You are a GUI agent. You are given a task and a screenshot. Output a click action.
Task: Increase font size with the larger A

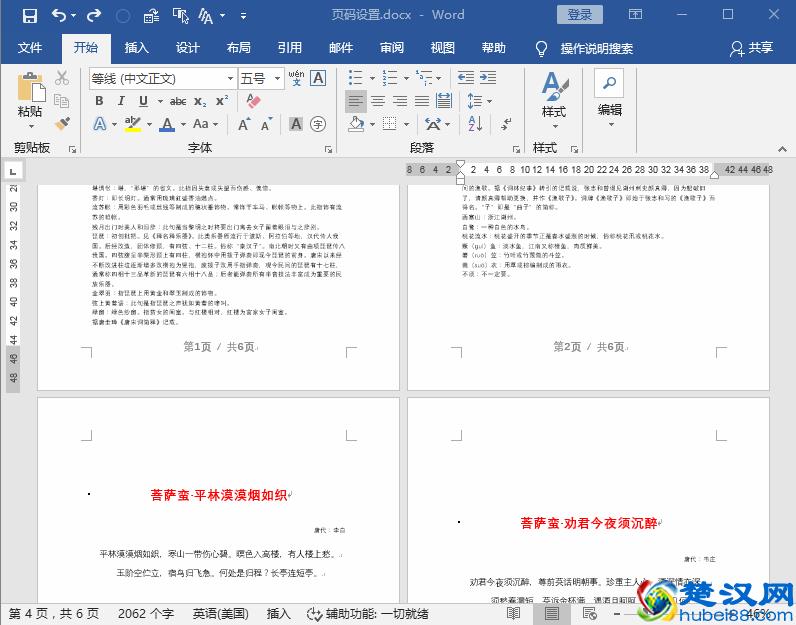(x=245, y=124)
